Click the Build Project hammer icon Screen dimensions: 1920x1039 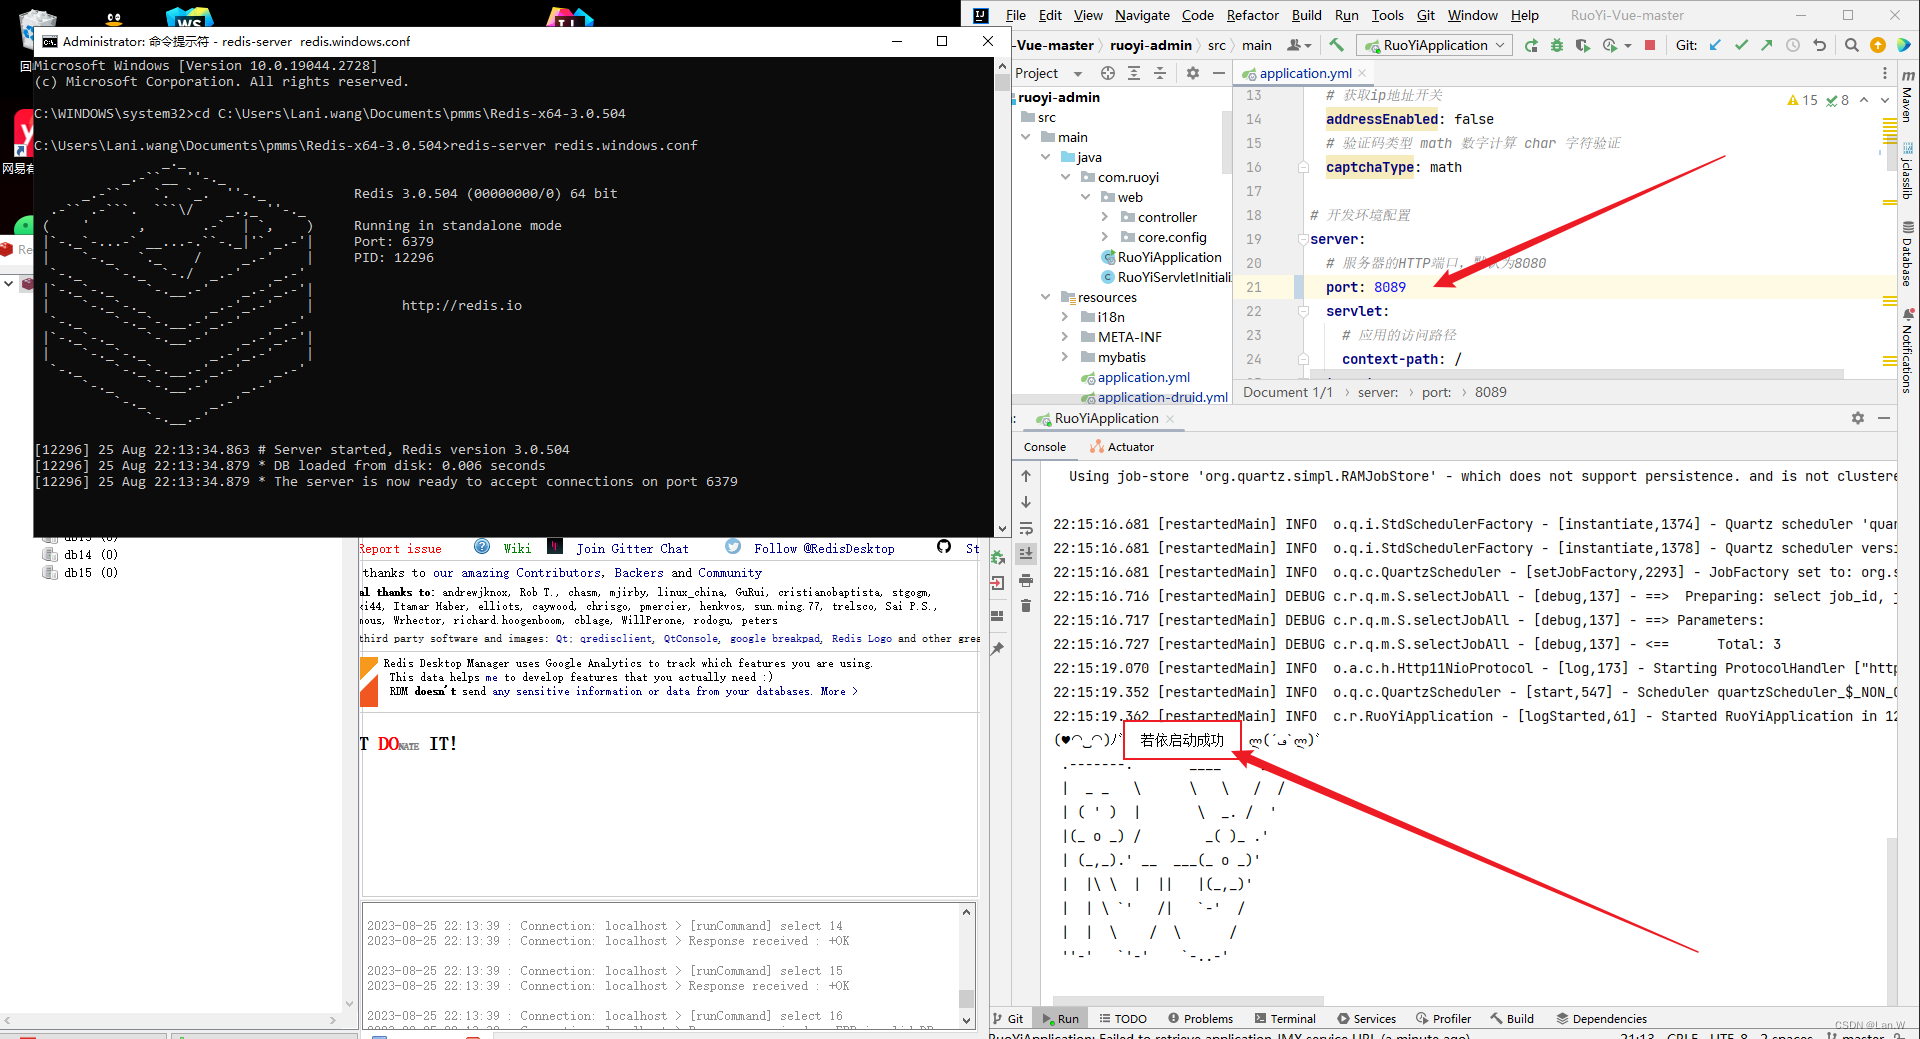coord(1337,45)
